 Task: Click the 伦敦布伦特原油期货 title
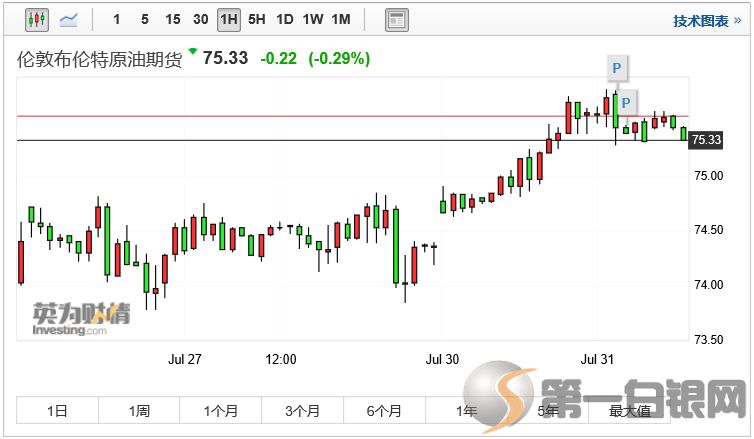tap(100, 60)
